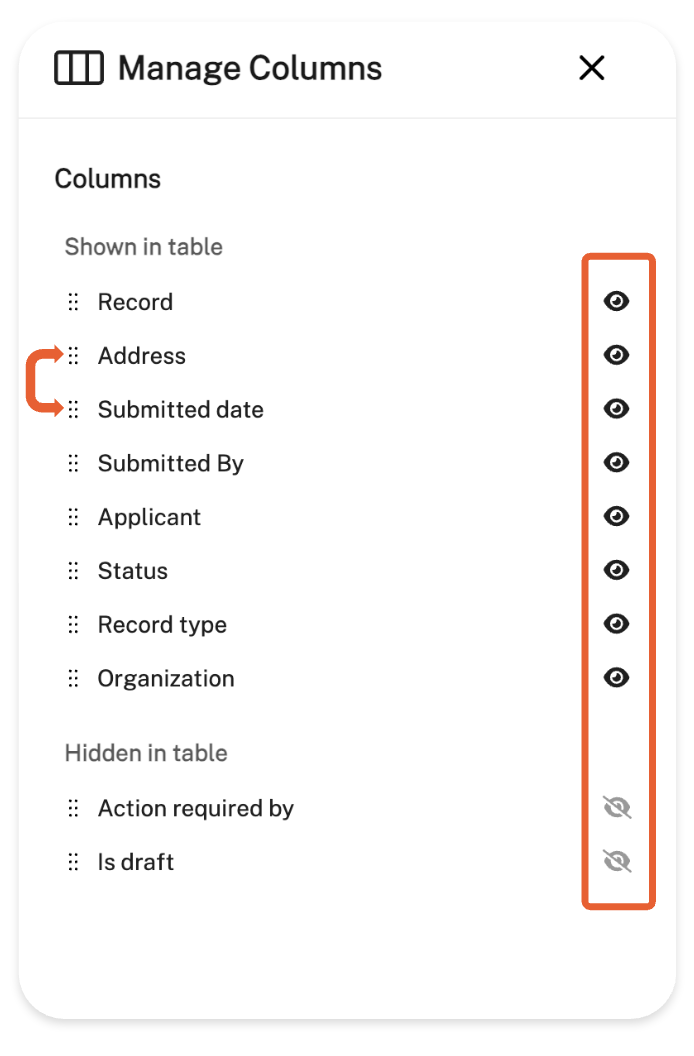This screenshot has width=694, height=1056.
Task: Show the Action required by column
Action: tap(617, 808)
